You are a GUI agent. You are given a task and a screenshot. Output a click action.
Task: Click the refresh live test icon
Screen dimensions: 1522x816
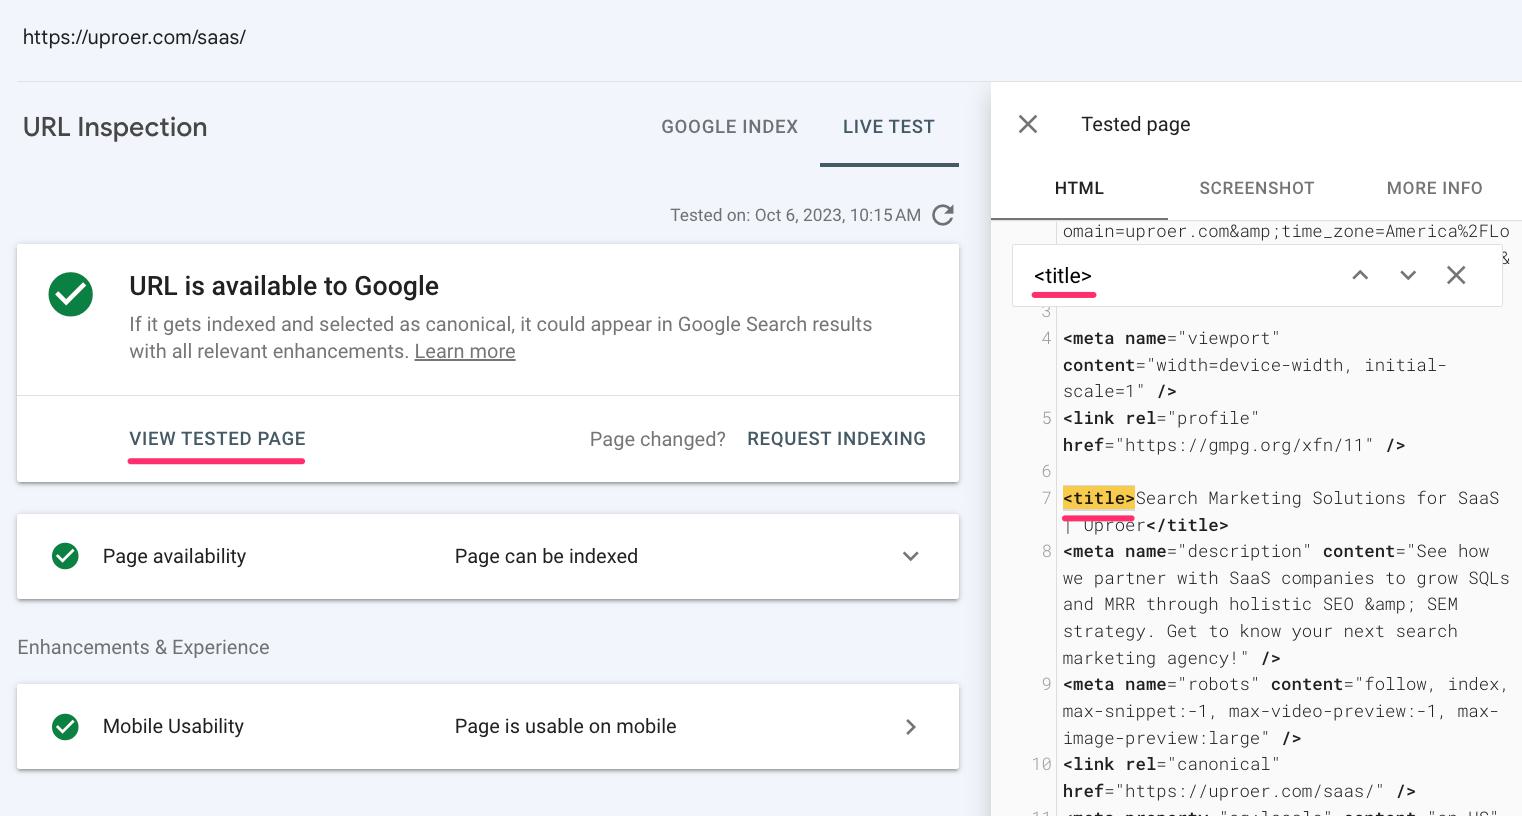942,215
